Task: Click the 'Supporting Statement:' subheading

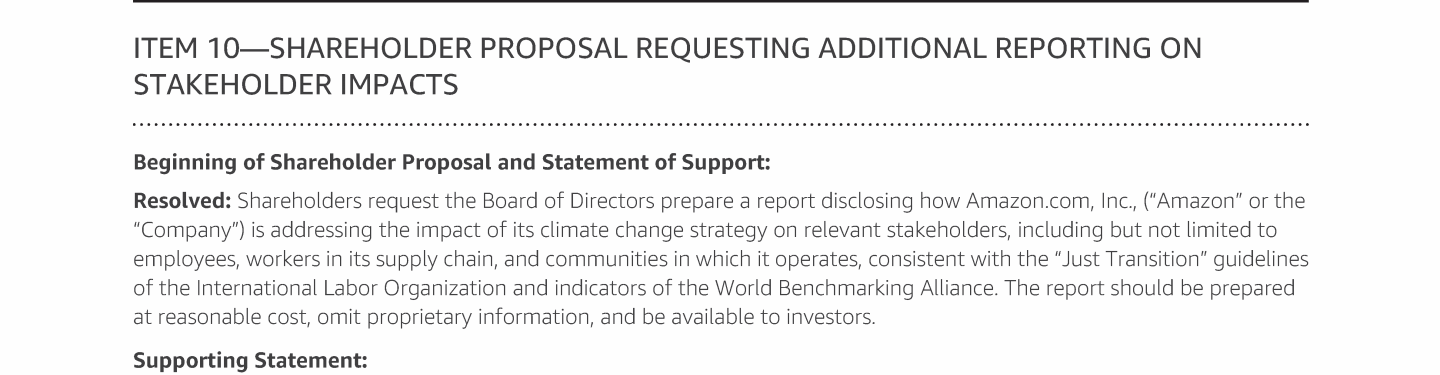Action: pos(250,359)
